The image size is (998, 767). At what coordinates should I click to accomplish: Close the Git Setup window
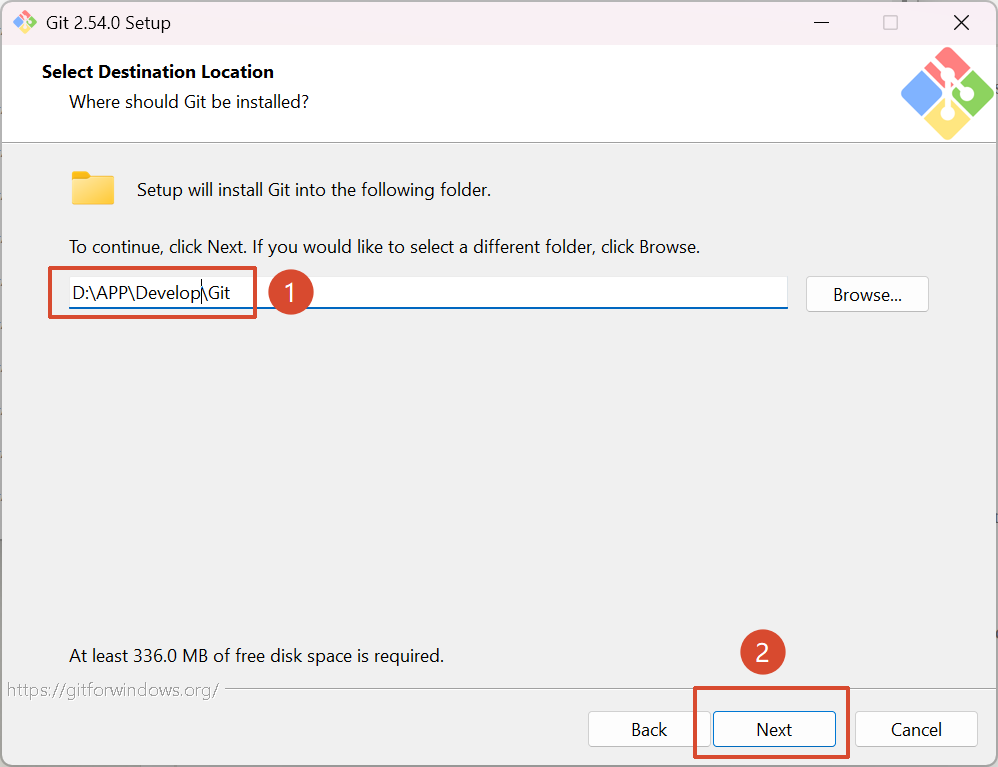click(x=961, y=22)
